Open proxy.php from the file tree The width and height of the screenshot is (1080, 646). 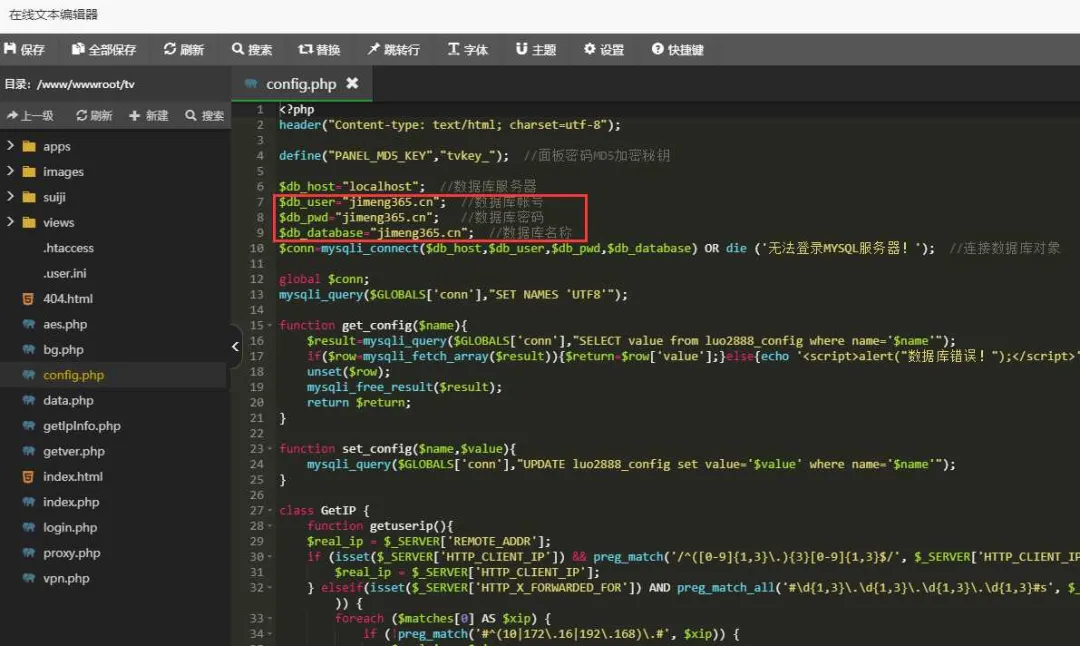72,553
